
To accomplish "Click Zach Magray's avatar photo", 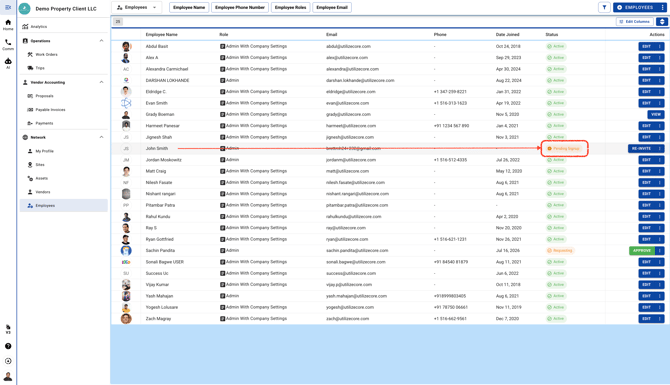I will pyautogui.click(x=126, y=319).
